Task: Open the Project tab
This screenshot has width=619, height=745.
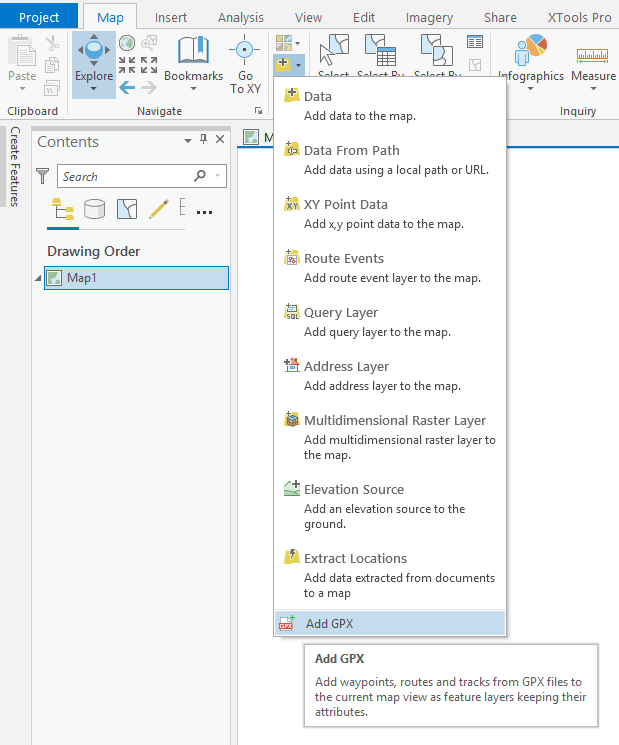Action: coord(38,17)
